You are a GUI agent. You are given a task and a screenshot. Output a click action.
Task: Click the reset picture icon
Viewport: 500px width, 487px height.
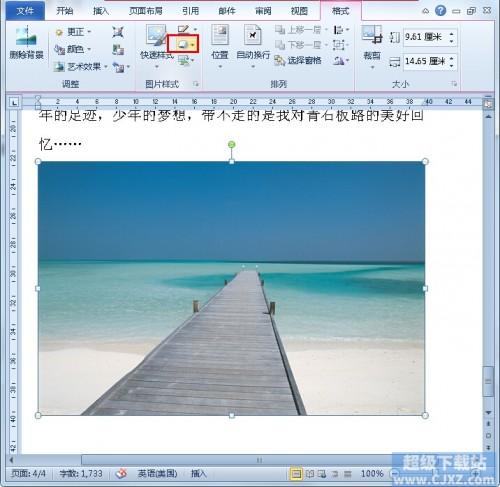[x=119, y=67]
